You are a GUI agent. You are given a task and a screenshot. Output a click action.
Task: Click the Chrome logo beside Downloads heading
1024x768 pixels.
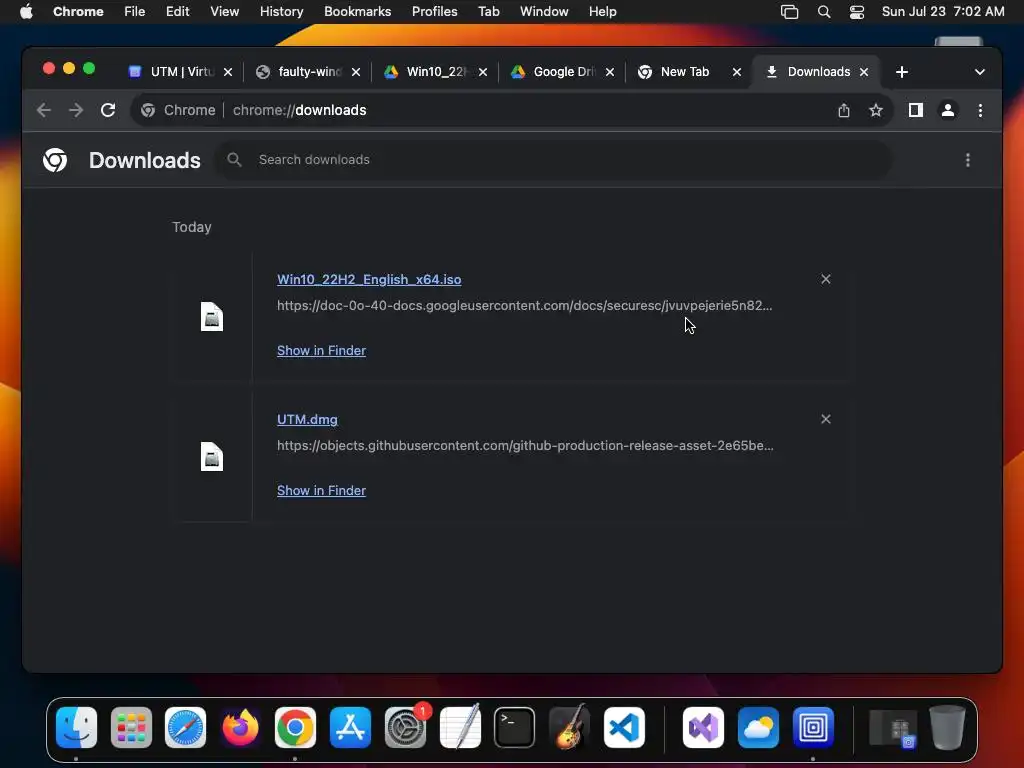[55, 160]
